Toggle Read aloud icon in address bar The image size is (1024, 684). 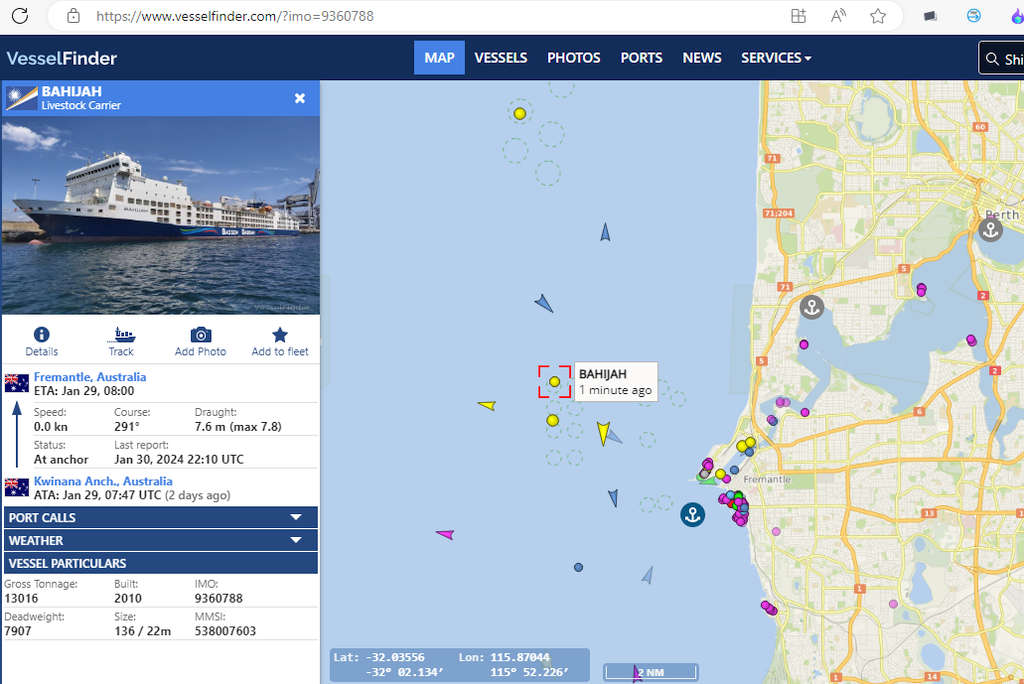[838, 16]
